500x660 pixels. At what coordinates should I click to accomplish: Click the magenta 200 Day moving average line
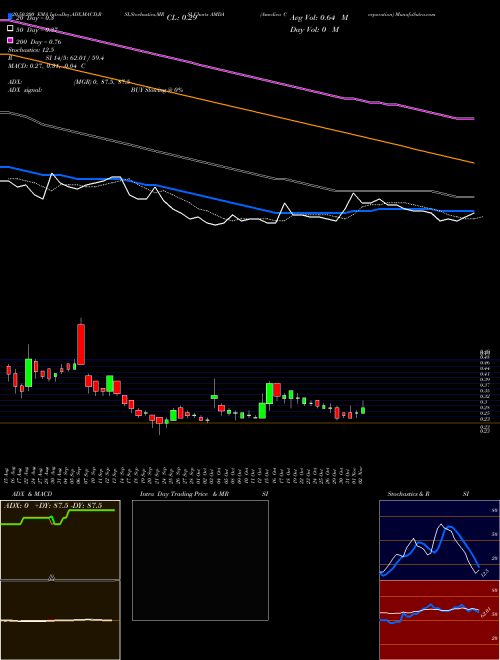coord(236,73)
